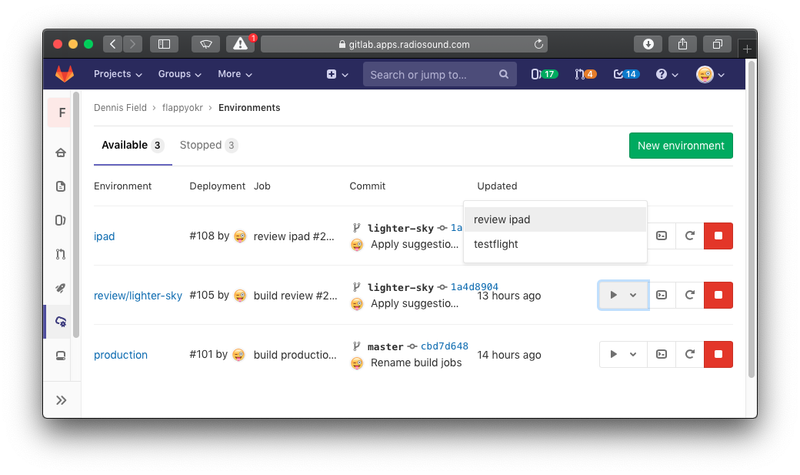This screenshot has width=800, height=475.
Task: Open terminal for production environment
Action: pyautogui.click(x=661, y=354)
